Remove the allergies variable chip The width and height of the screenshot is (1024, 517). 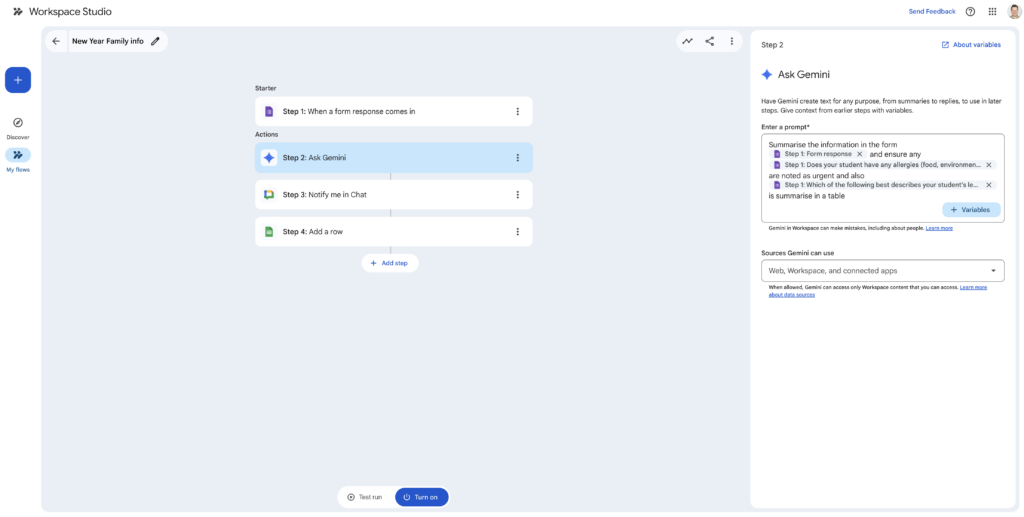coord(989,165)
